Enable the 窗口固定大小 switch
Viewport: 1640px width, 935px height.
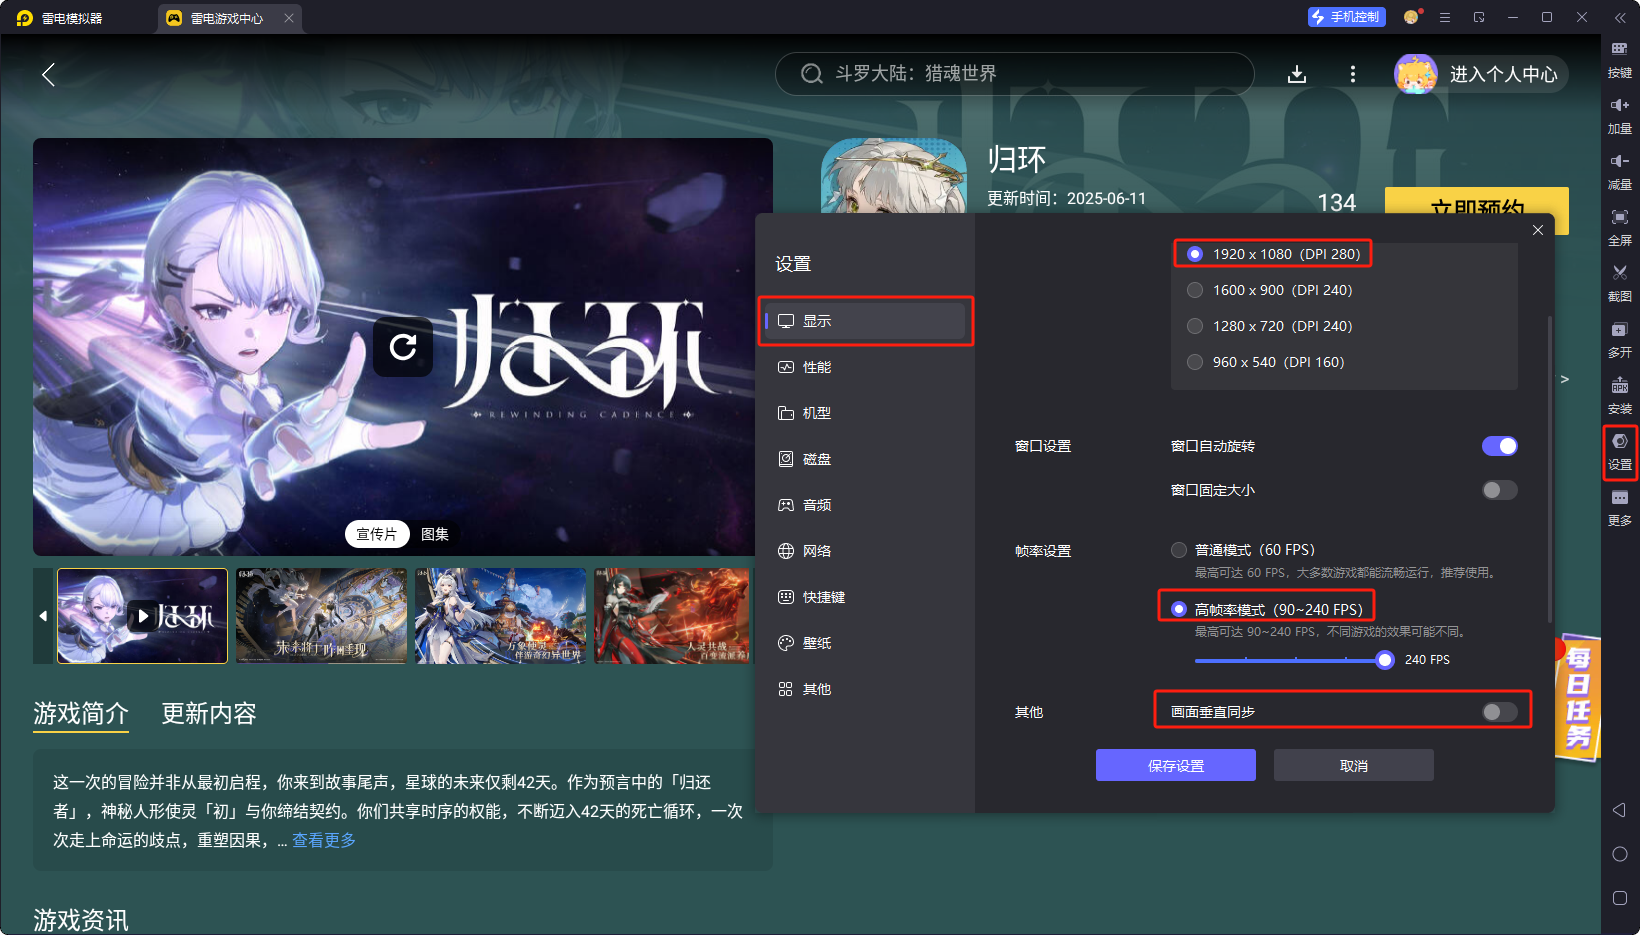(1499, 490)
